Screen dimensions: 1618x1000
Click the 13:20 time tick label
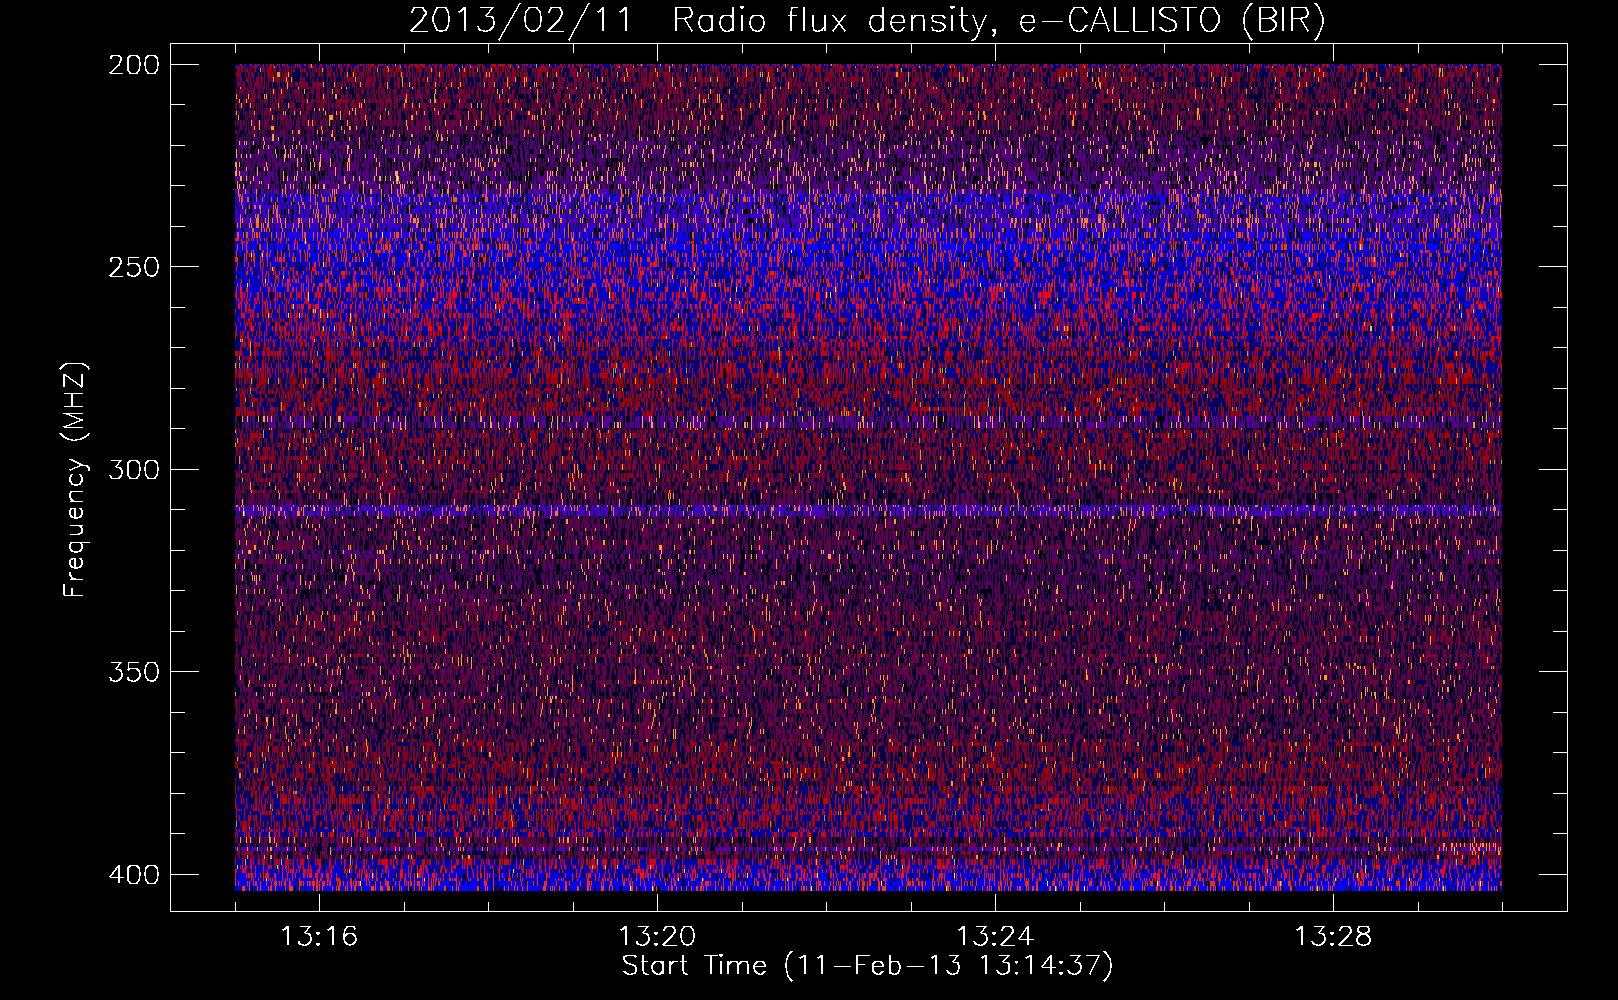657,937
